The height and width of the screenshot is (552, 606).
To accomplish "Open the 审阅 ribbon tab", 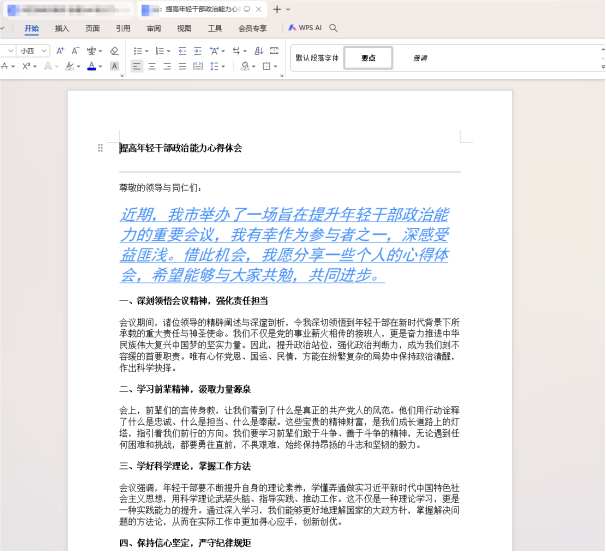I will pyautogui.click(x=153, y=28).
